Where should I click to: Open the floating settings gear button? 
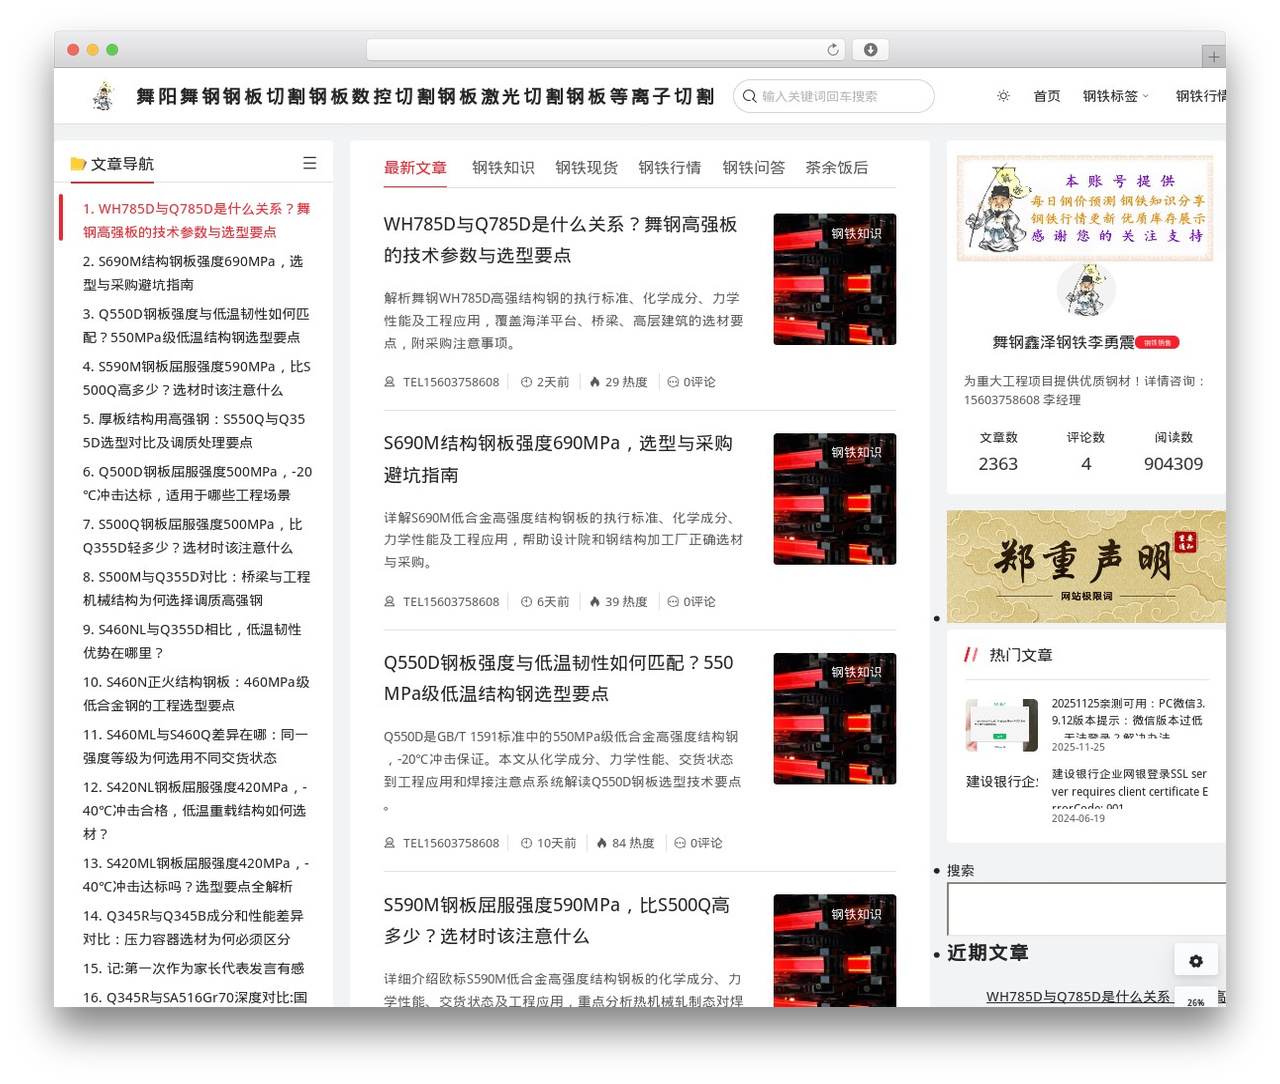tap(1196, 961)
